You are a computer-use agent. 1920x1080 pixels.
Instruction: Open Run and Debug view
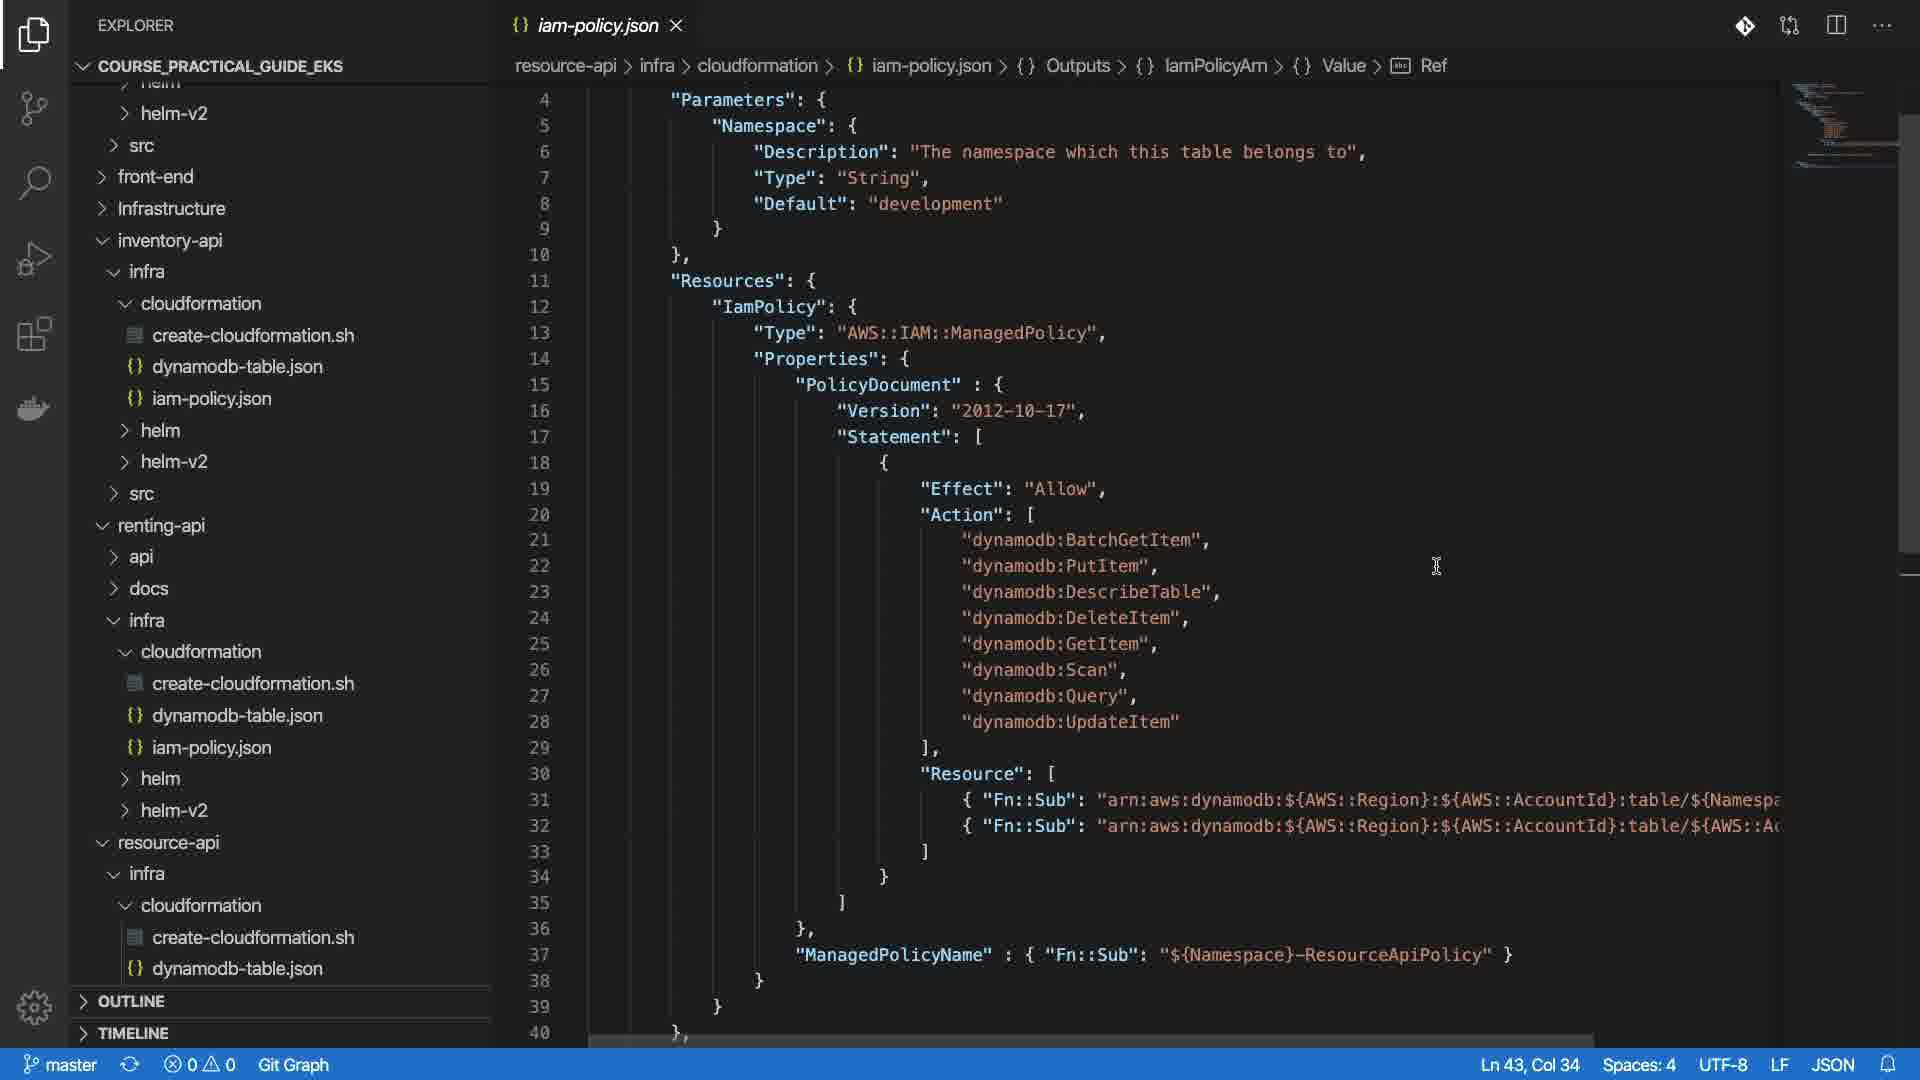tap(34, 259)
